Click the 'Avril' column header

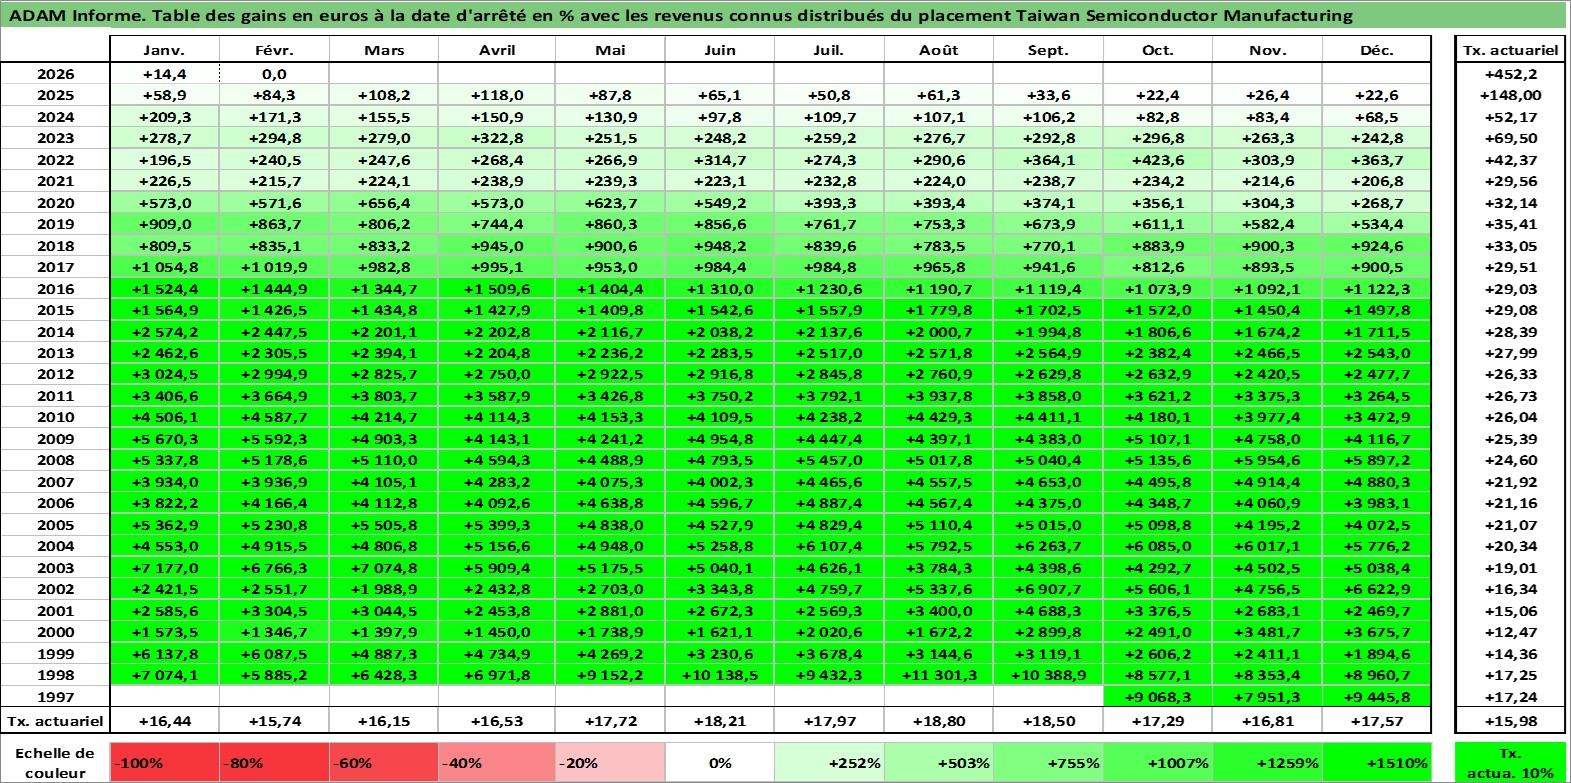click(497, 50)
